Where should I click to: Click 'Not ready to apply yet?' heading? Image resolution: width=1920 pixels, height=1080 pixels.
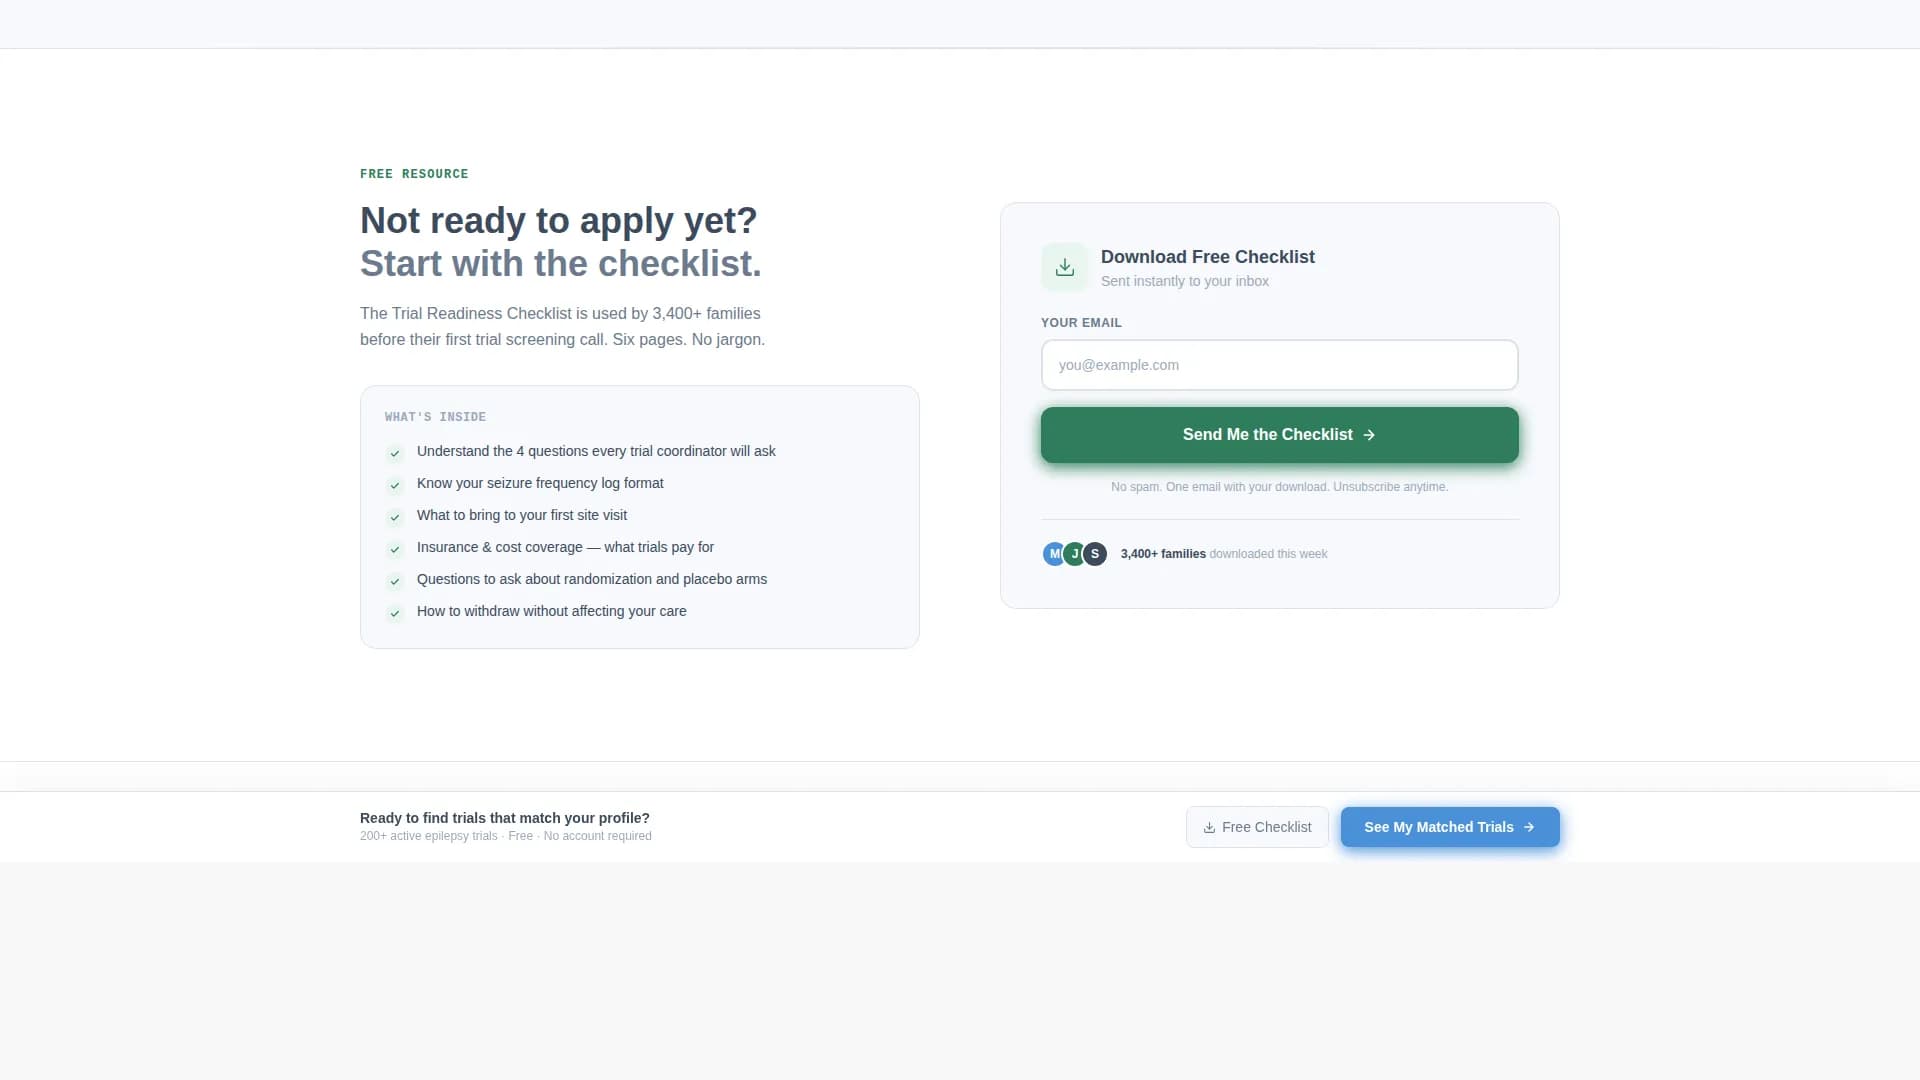tap(558, 221)
